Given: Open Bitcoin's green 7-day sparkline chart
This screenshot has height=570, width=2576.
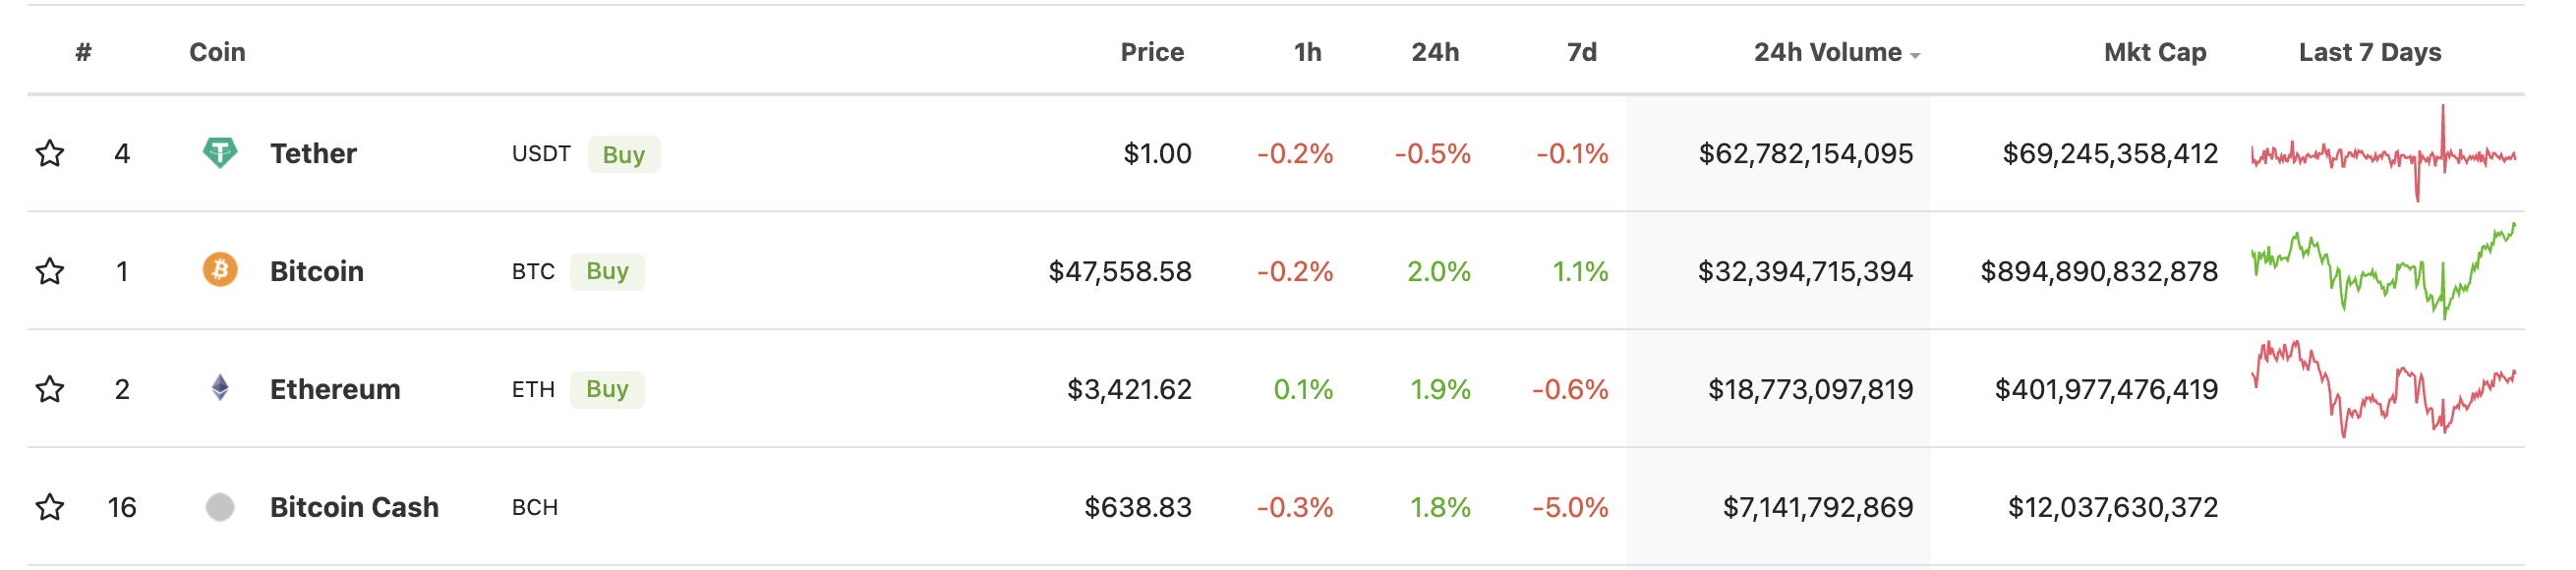Looking at the screenshot, I should click(2383, 271).
